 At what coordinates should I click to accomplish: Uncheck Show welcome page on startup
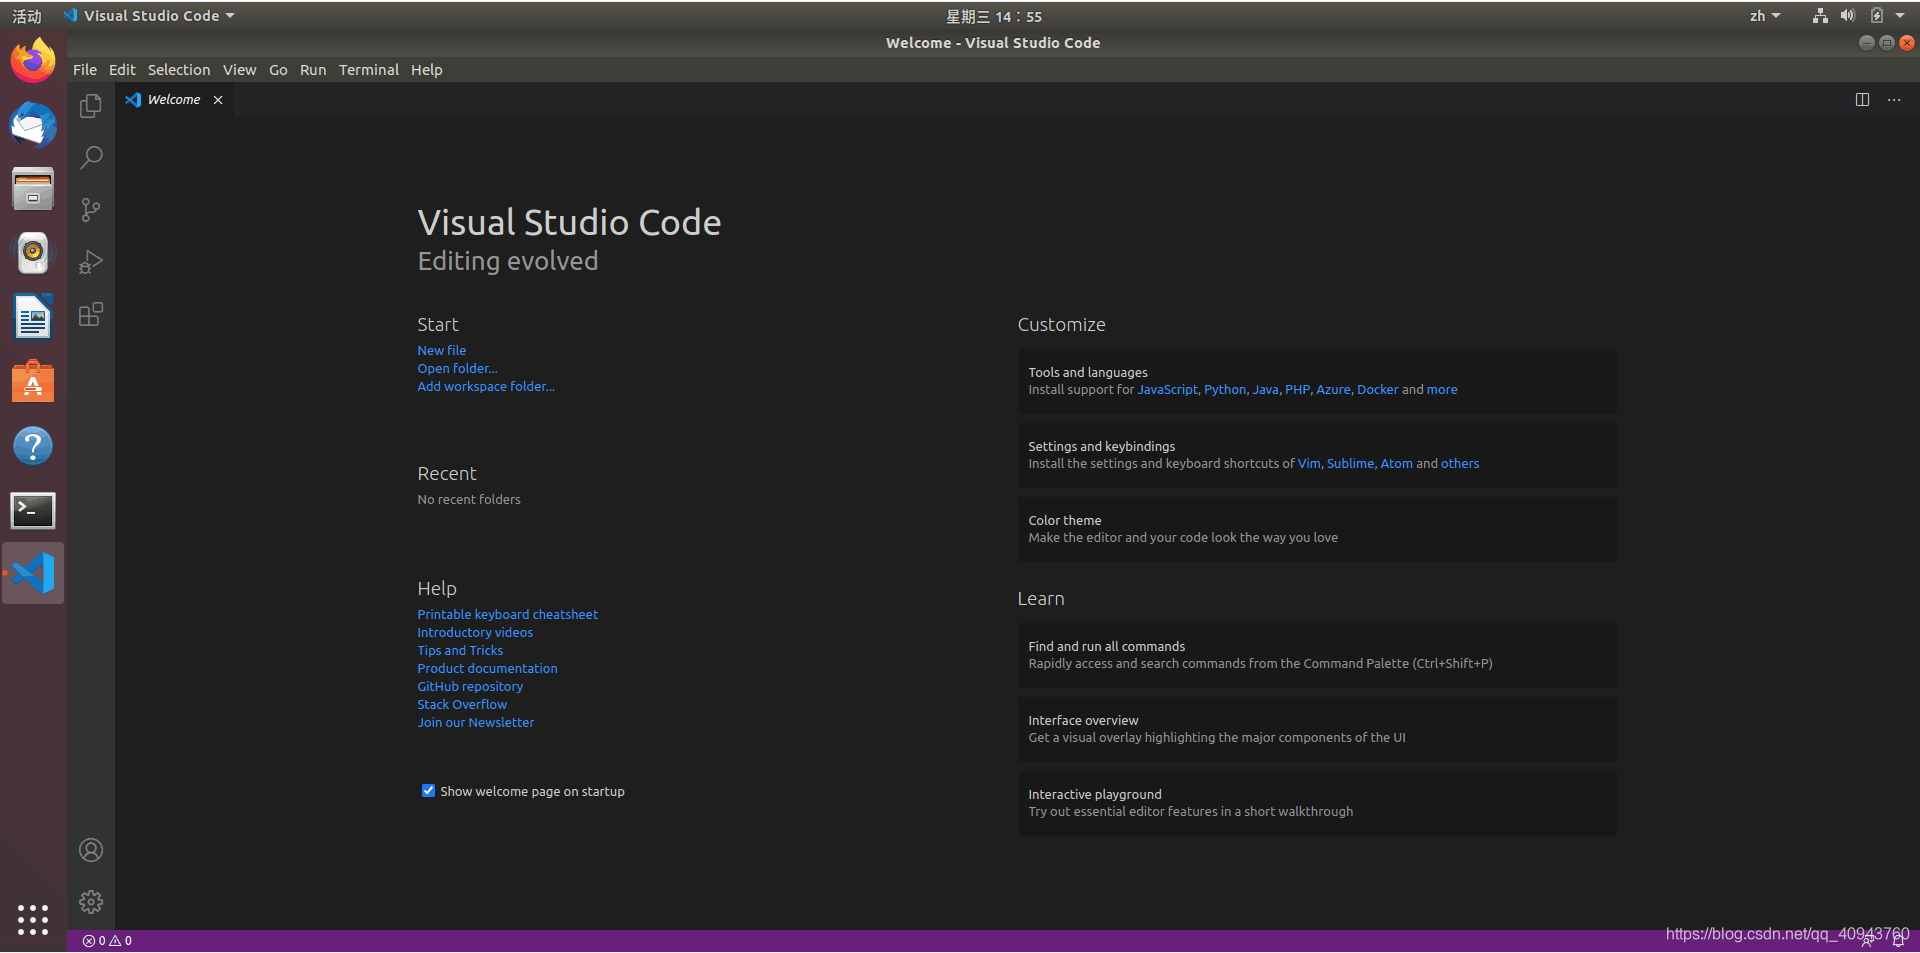tap(428, 791)
